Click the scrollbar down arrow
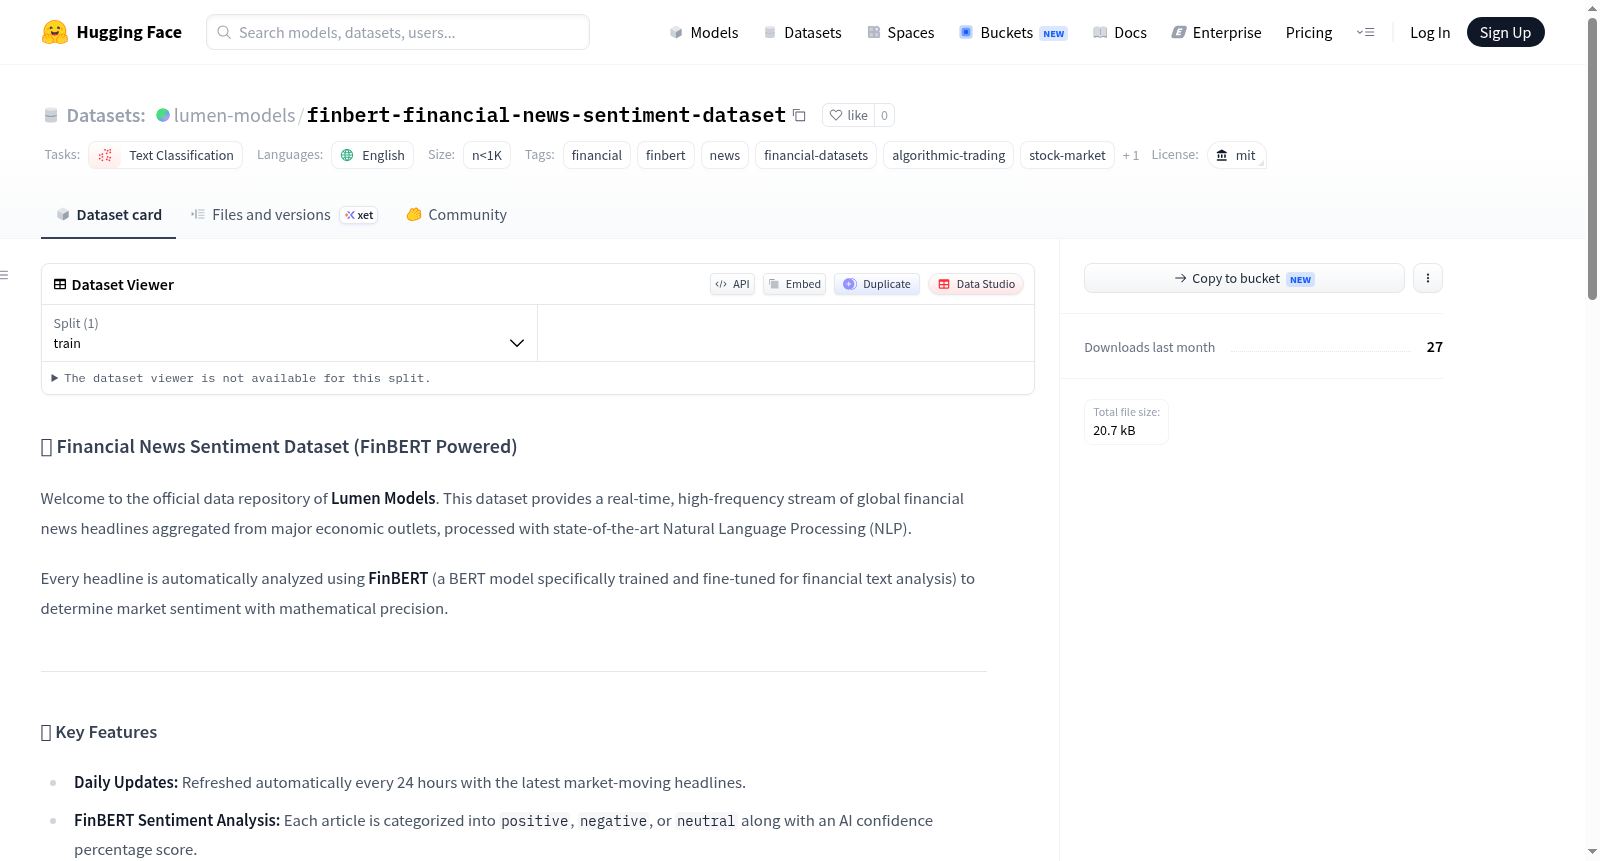Viewport: 1600px width, 861px height. tap(1592, 852)
